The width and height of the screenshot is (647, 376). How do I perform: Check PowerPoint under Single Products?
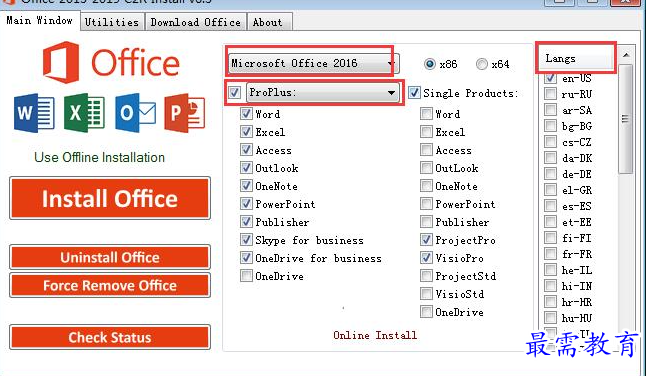(426, 203)
